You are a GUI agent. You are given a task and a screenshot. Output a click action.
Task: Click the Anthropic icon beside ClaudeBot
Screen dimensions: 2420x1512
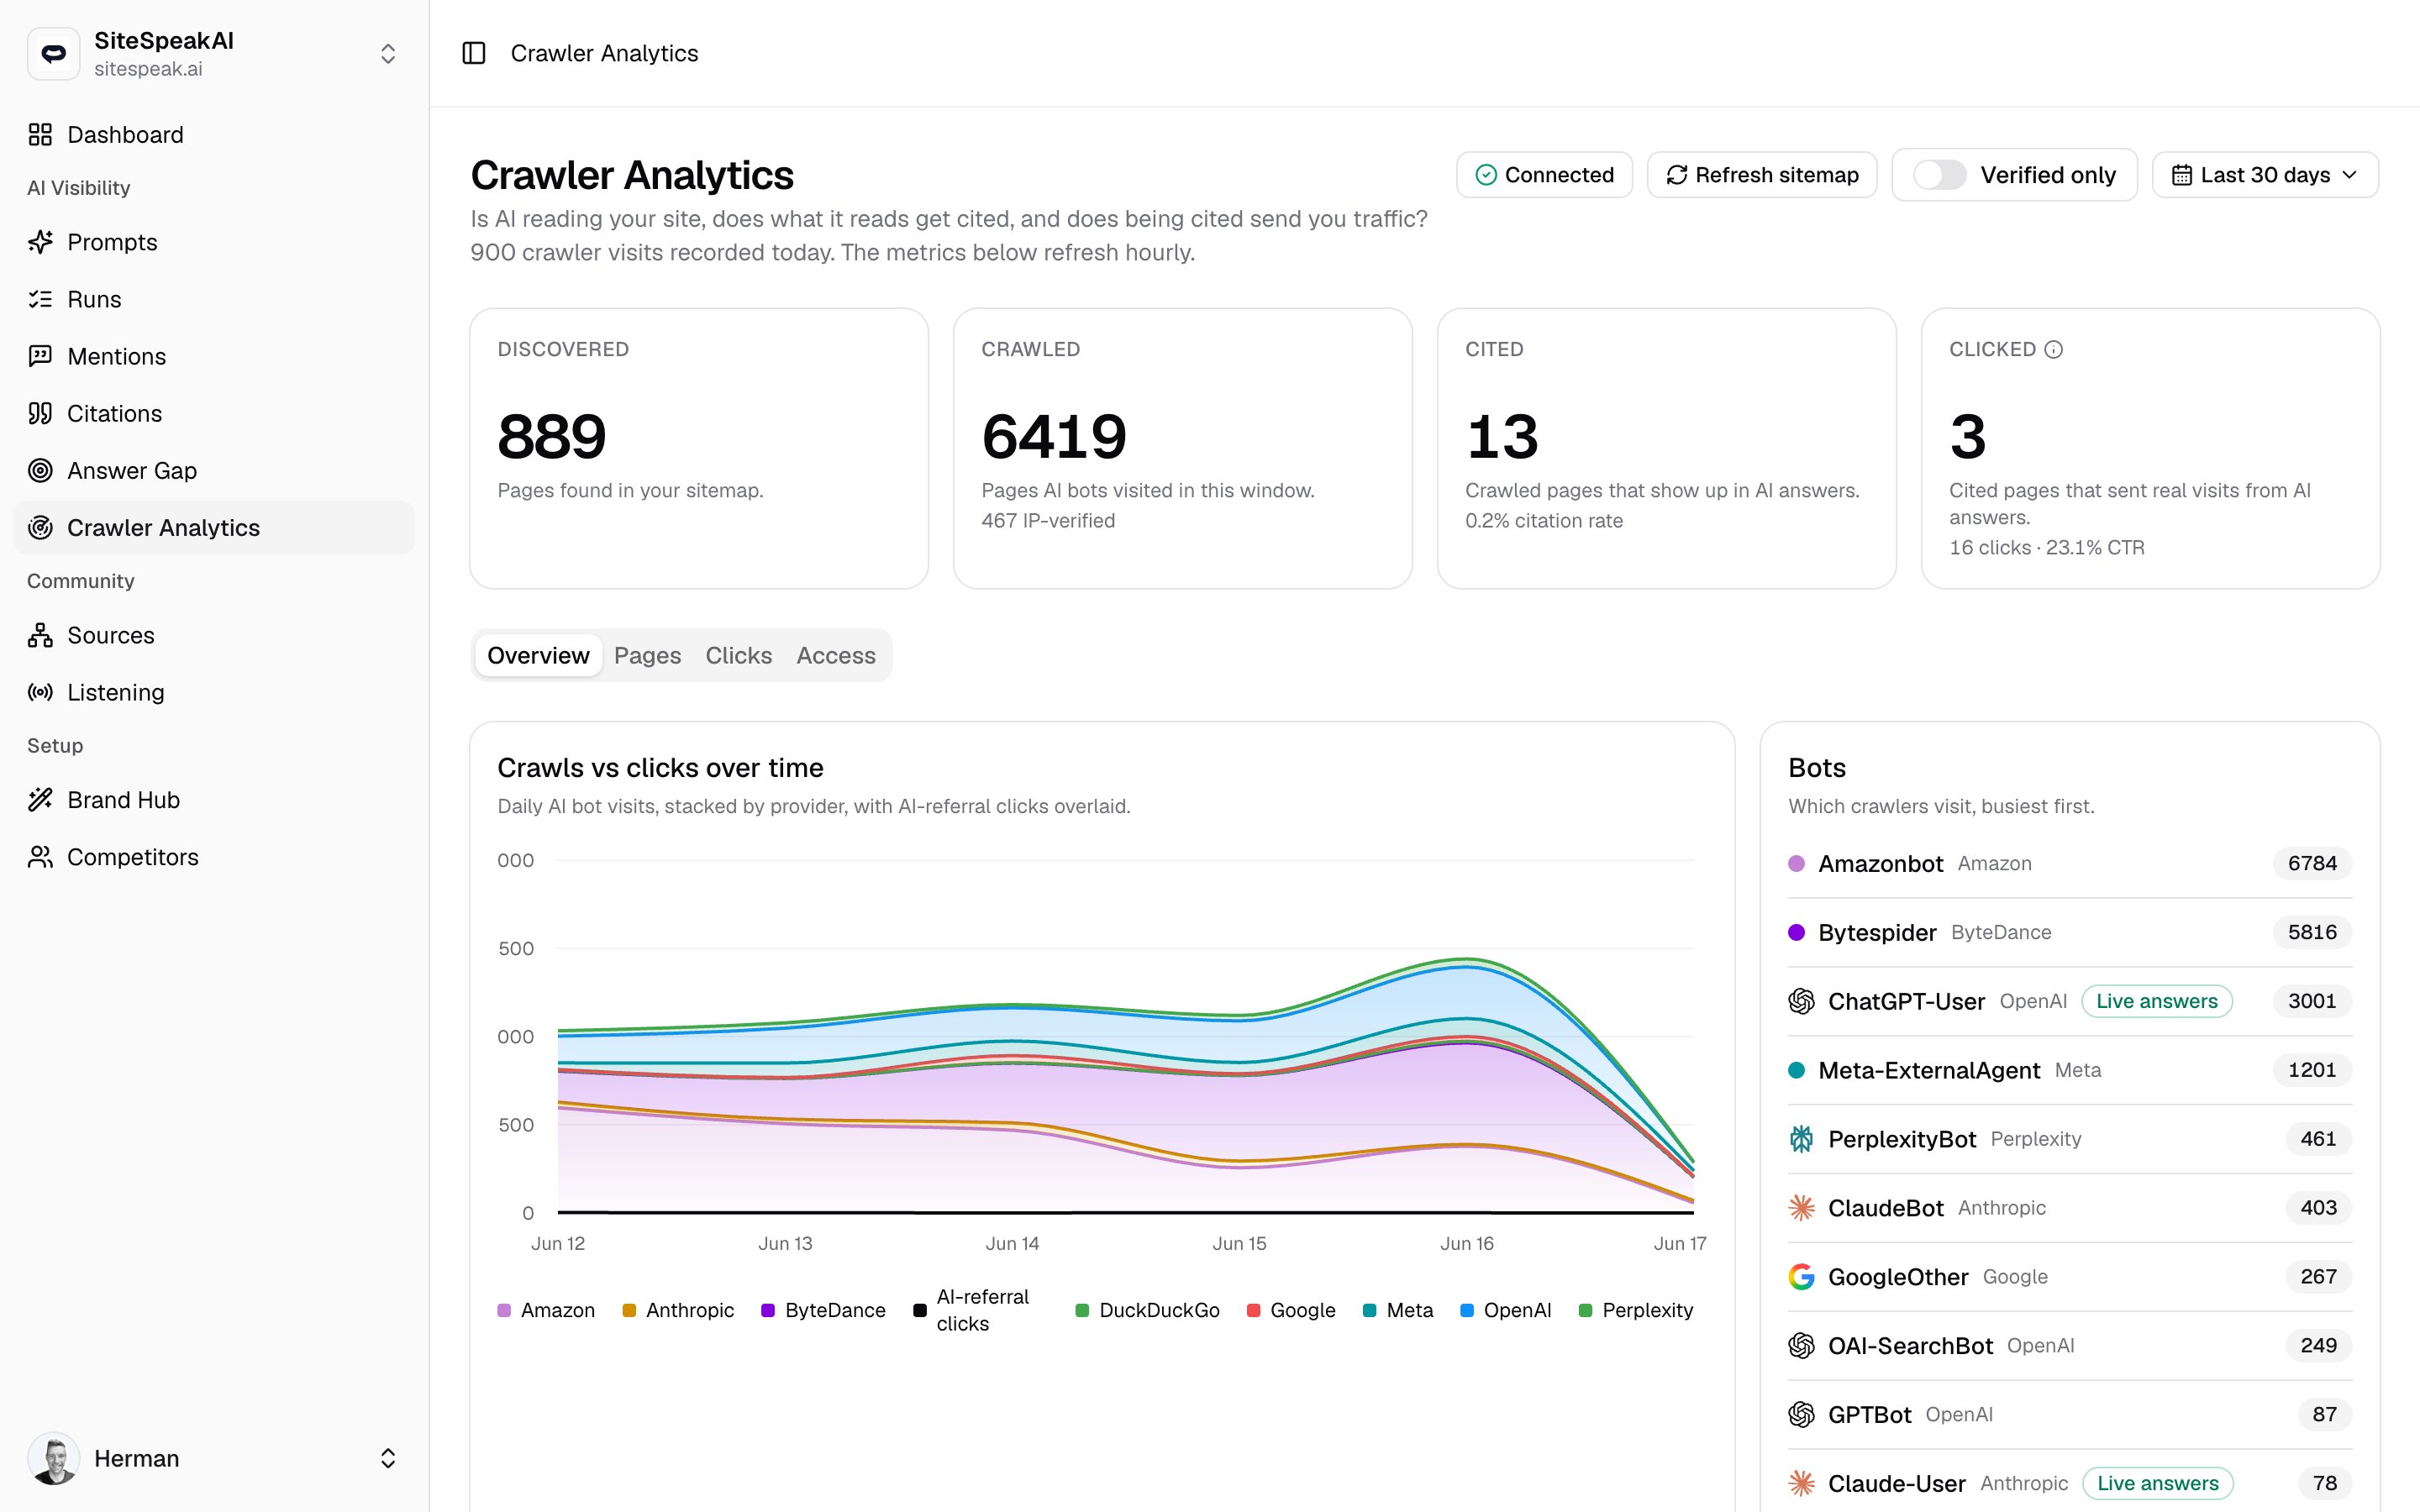pos(1801,1208)
